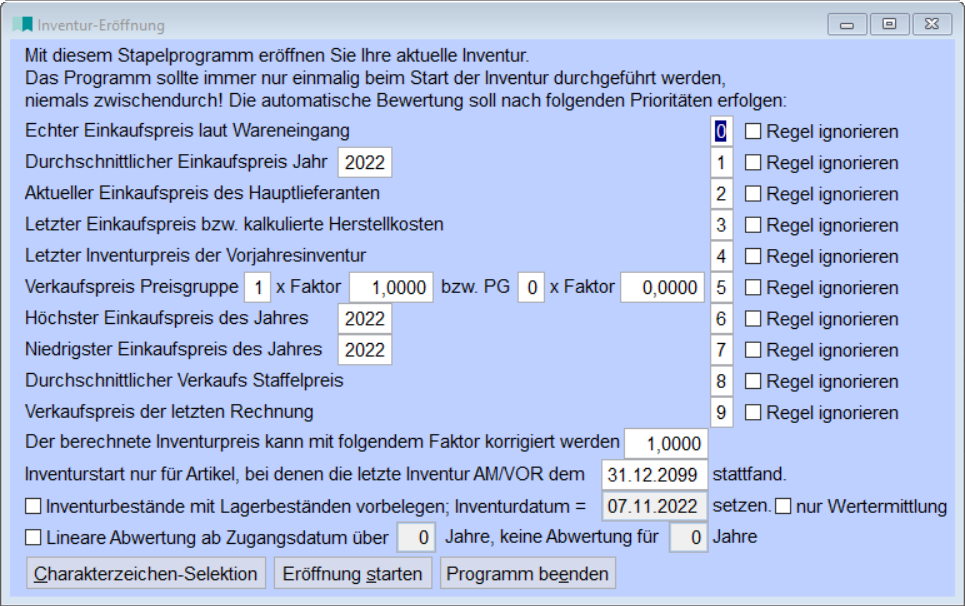Click the Jahre field for keine Abwertung
965x606 pixels.
(x=689, y=538)
